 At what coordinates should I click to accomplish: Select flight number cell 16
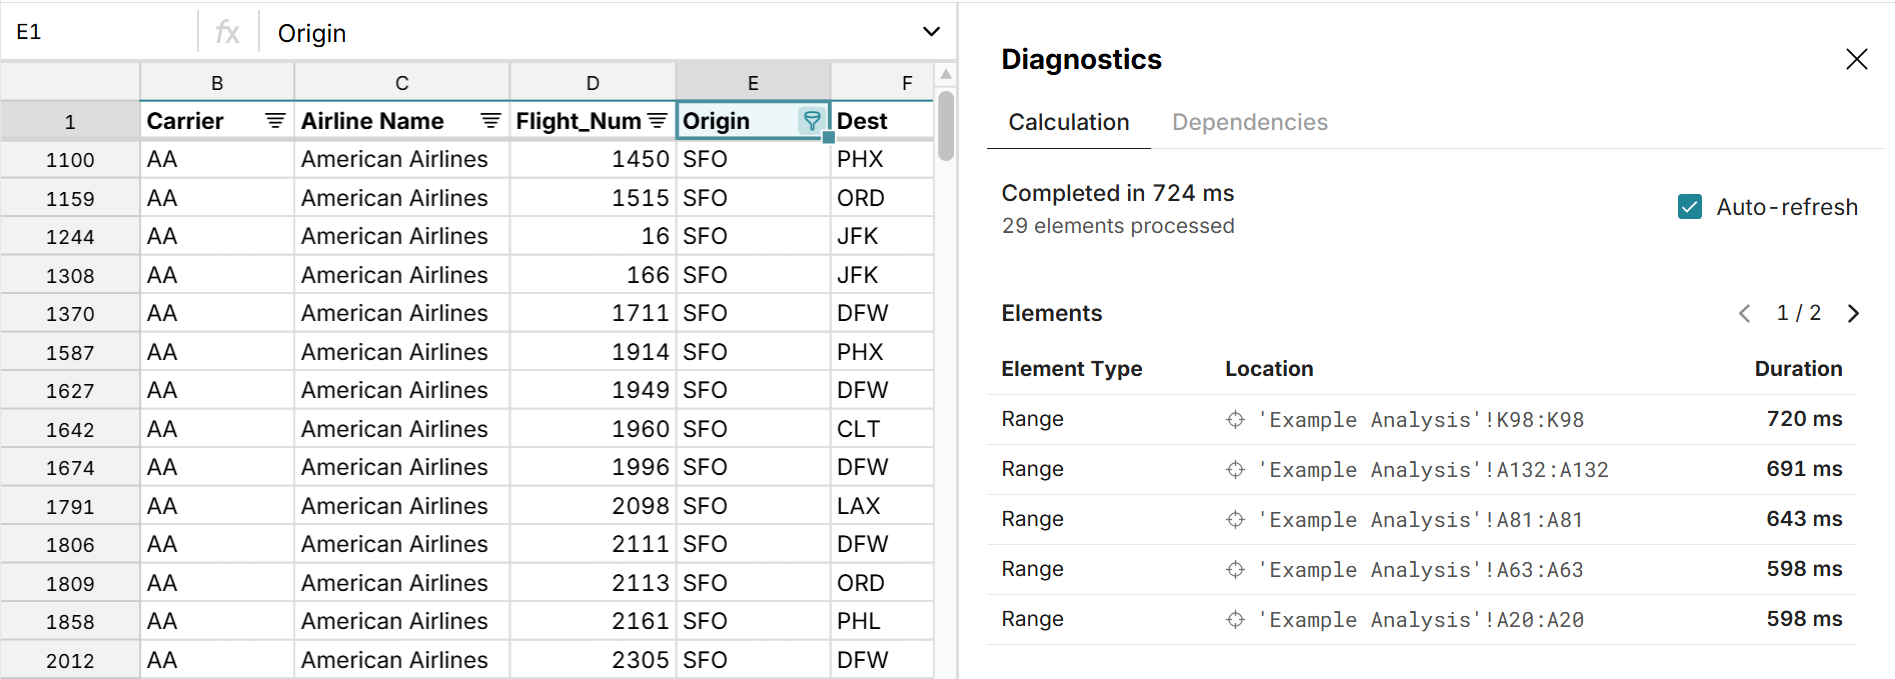[x=593, y=237]
